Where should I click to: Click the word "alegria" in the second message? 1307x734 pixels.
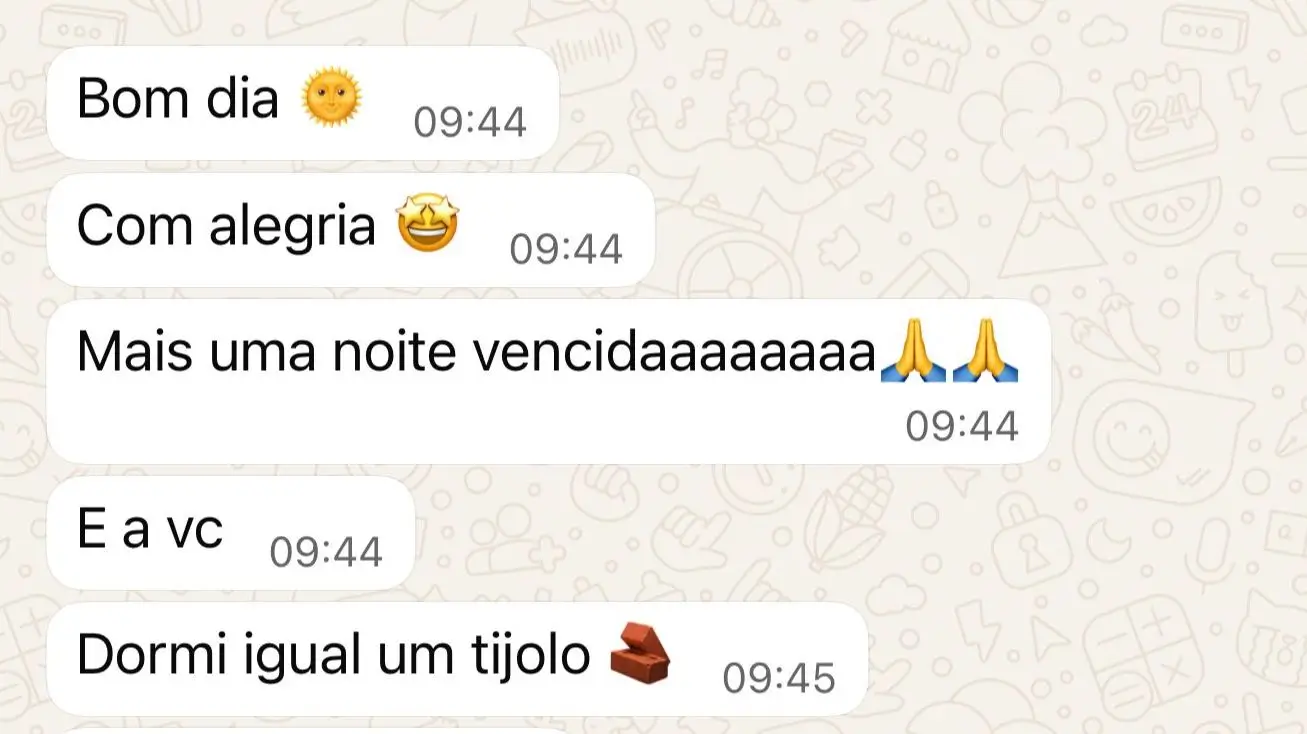coord(292,227)
